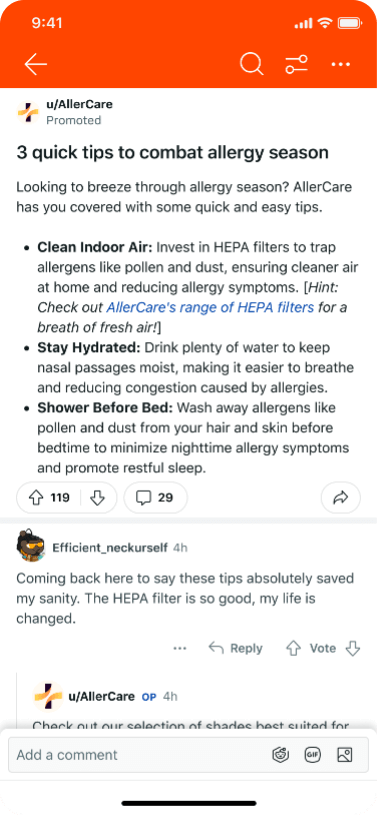The width and height of the screenshot is (381, 818).
Task: Open the search magnifier icon
Action: click(x=252, y=65)
